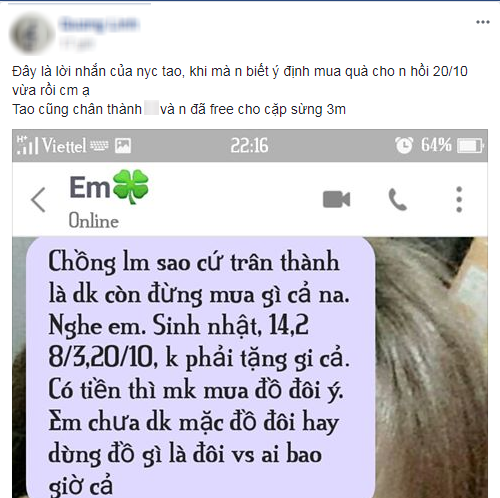The height and width of the screenshot is (498, 500).
Task: Start a video call with Em
Action: pyautogui.click(x=336, y=199)
